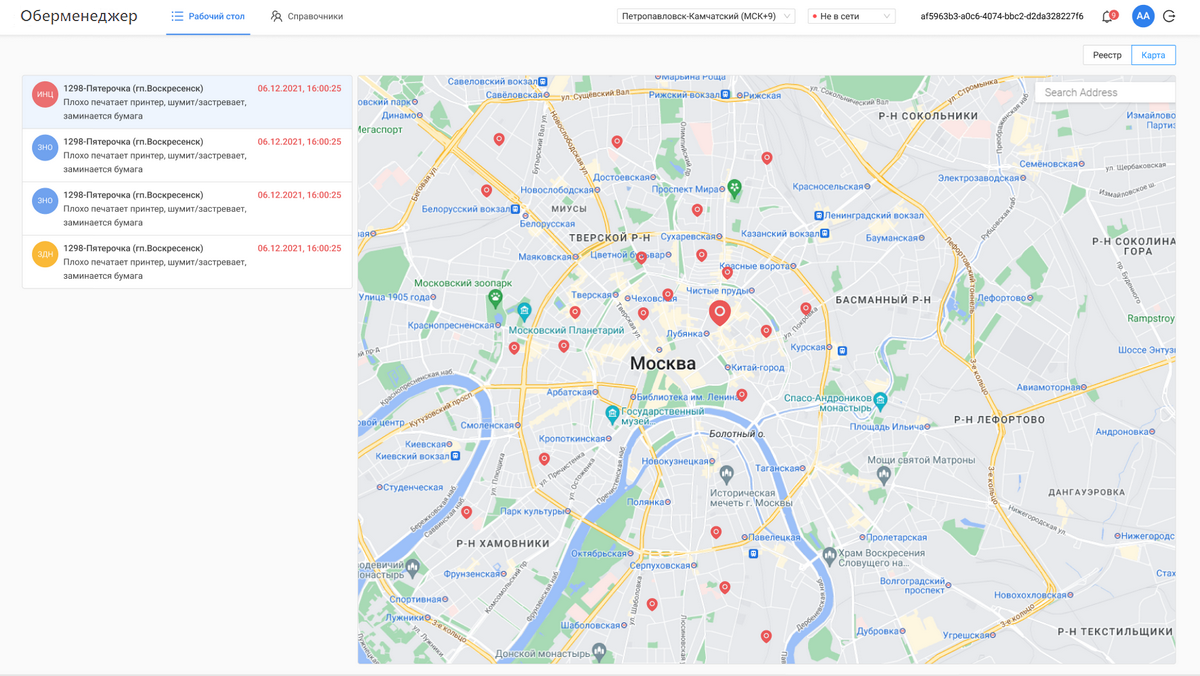The image size is (1200, 676).
Task: Click the yellow ЗДН badge icon
Action: coord(45,254)
